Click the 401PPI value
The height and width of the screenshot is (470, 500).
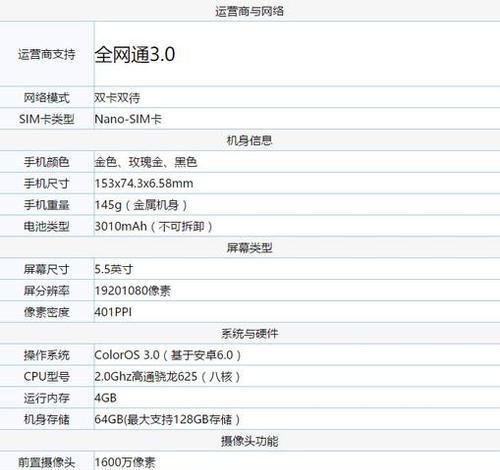click(113, 312)
